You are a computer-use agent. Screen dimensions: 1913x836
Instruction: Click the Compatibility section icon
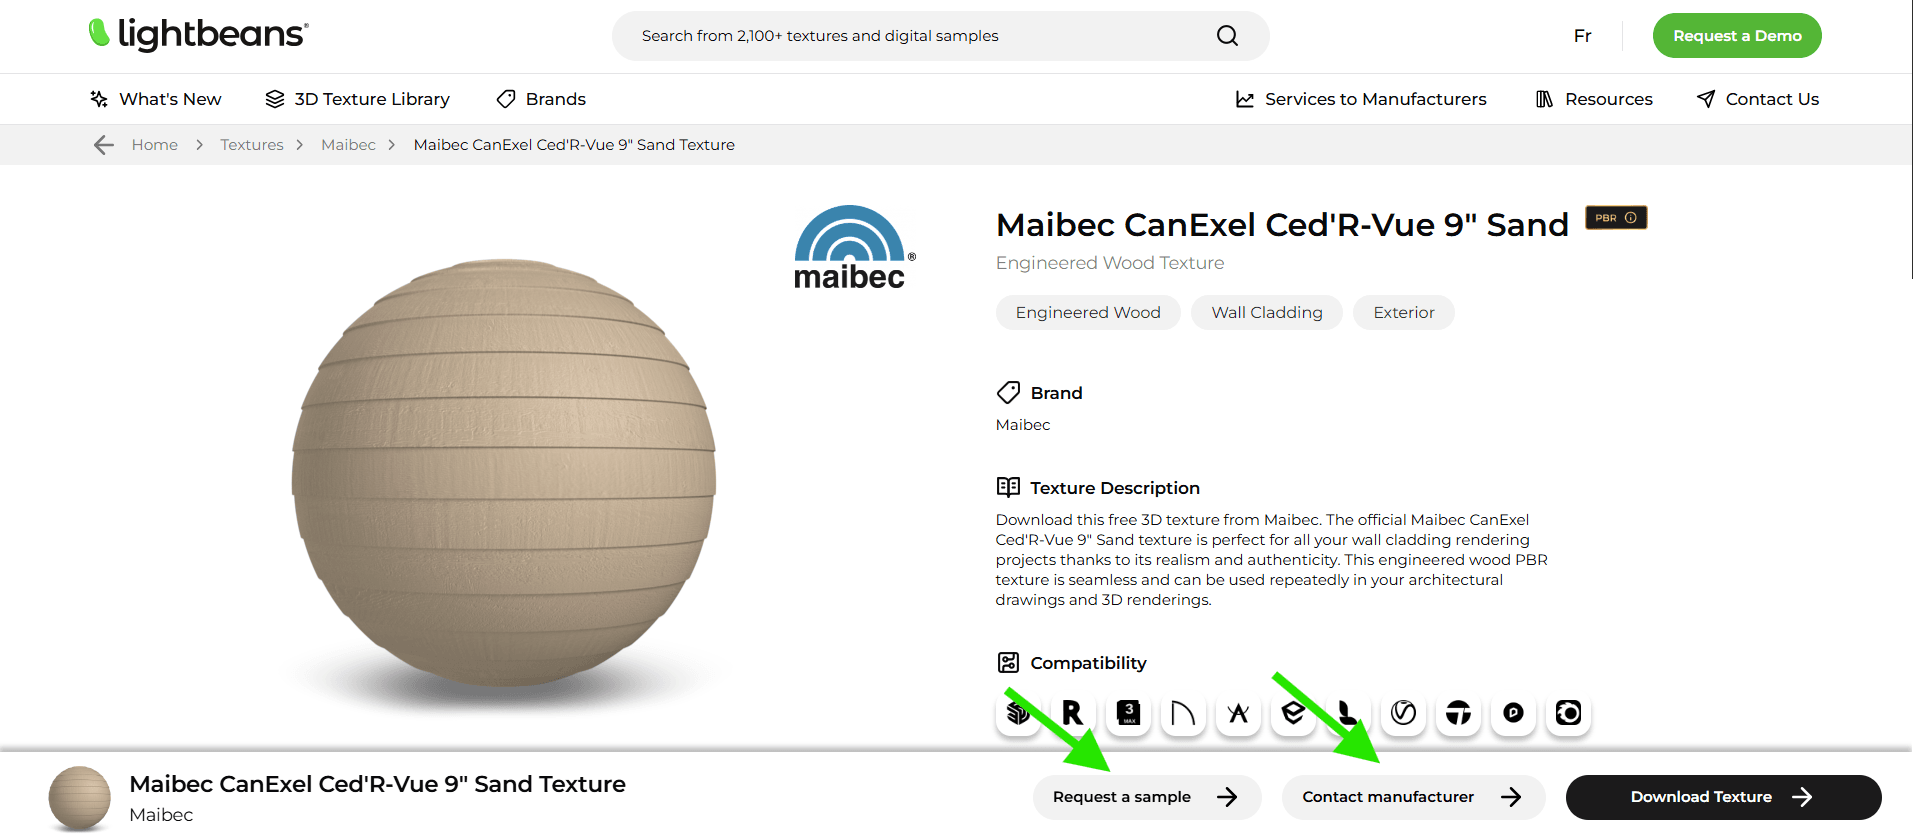(x=1008, y=662)
